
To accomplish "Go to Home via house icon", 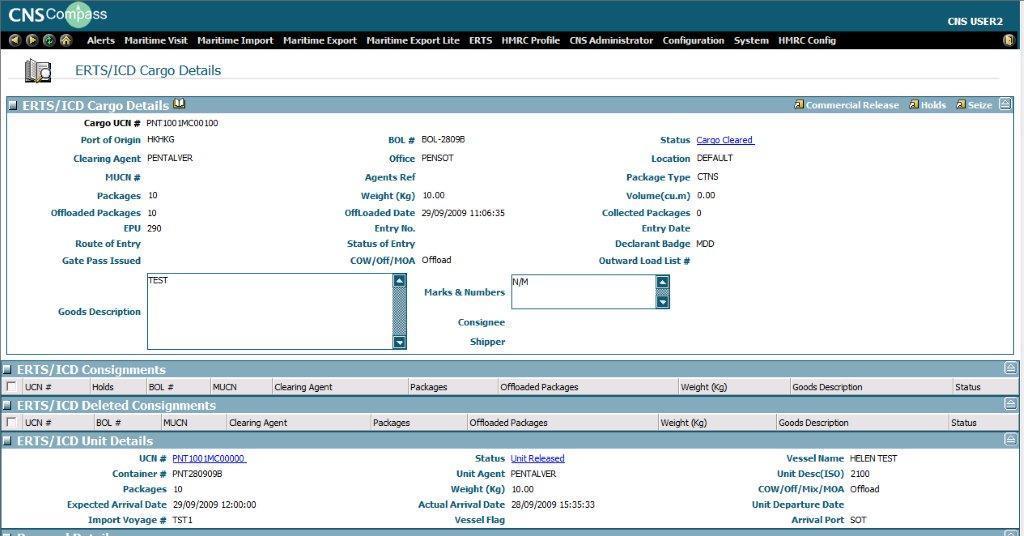I will pyautogui.click(x=65, y=41).
